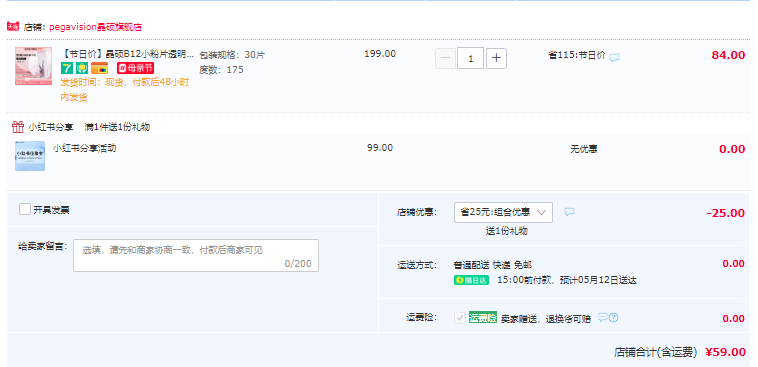Click the 省115:节日价 discount text
Screen dimensions: 758x367
pyautogui.click(x=577, y=55)
